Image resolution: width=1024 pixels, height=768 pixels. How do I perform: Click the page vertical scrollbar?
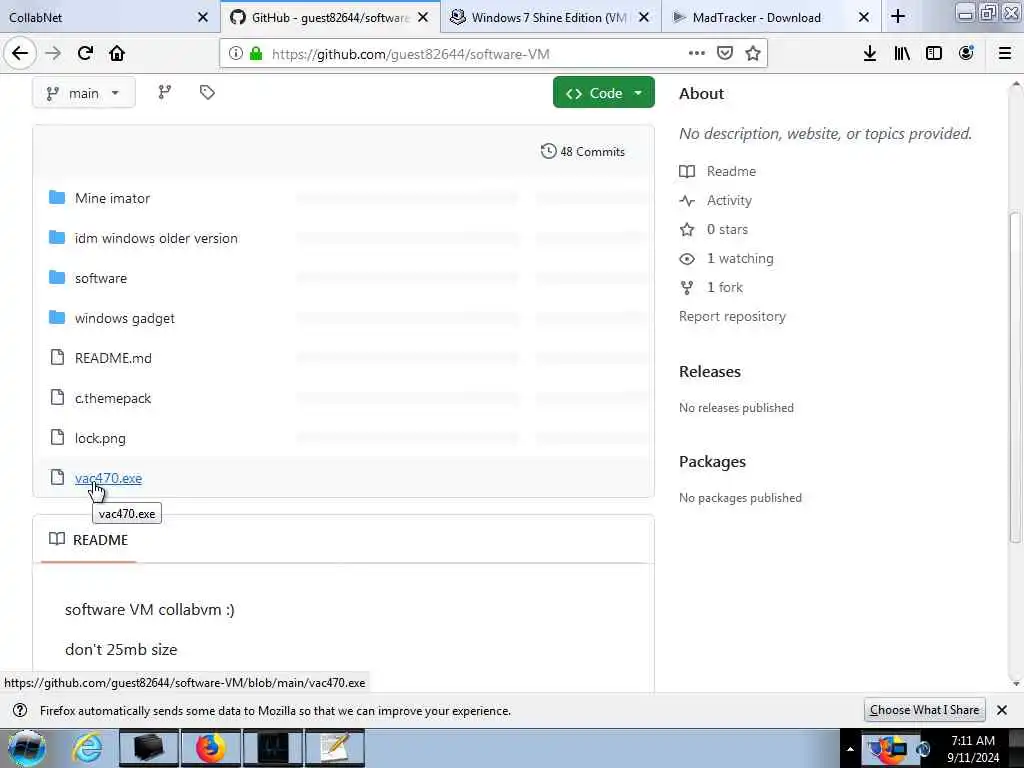(x=1015, y=379)
